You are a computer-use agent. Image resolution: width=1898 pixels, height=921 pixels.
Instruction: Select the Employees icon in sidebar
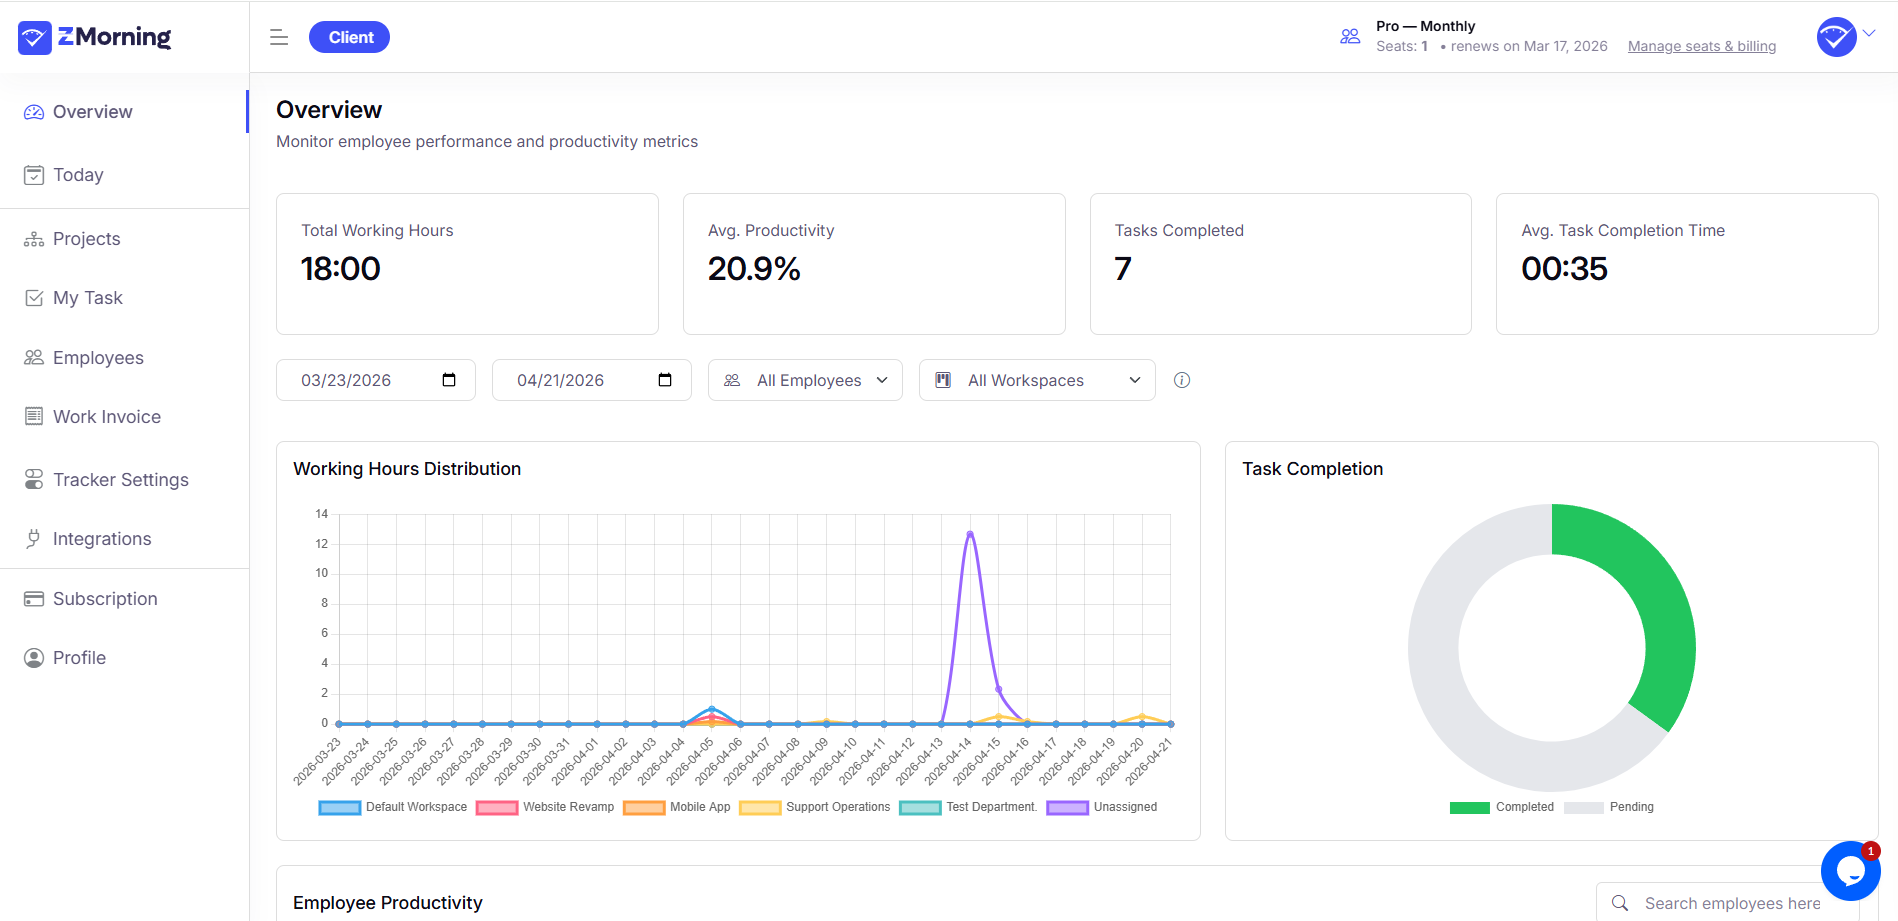click(x=33, y=357)
